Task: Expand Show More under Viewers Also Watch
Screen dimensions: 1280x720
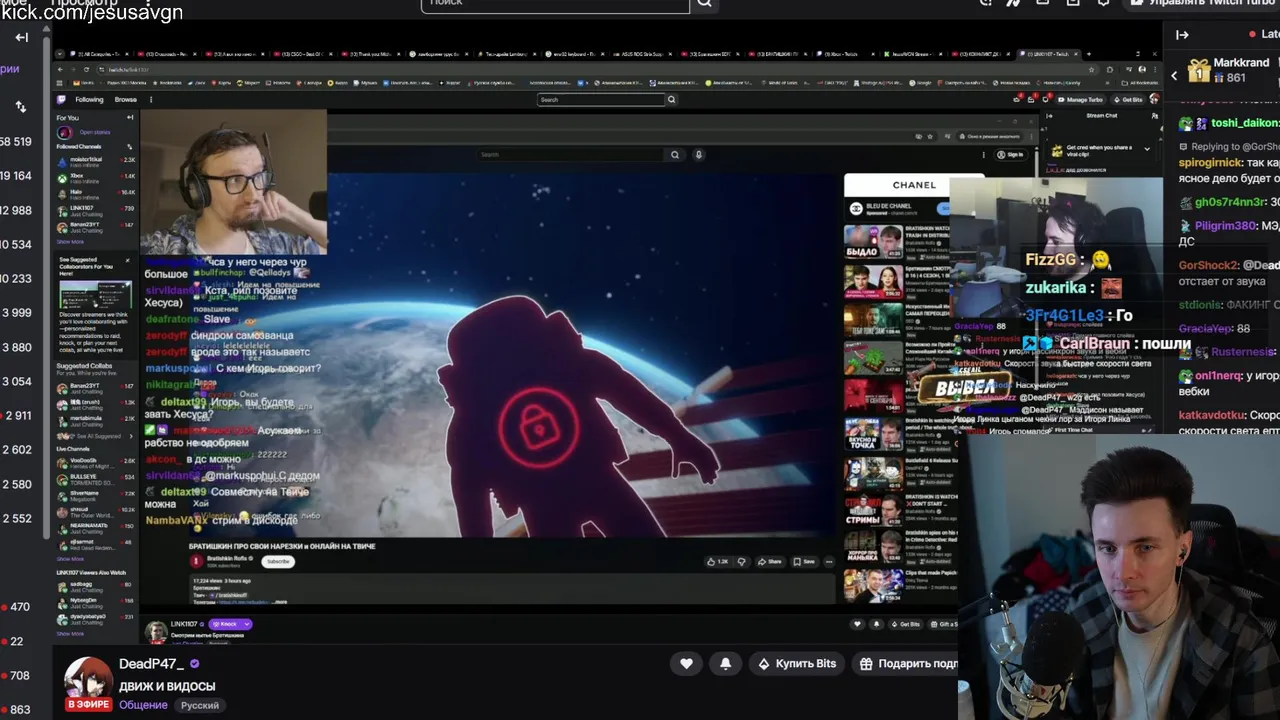Action: (70, 633)
